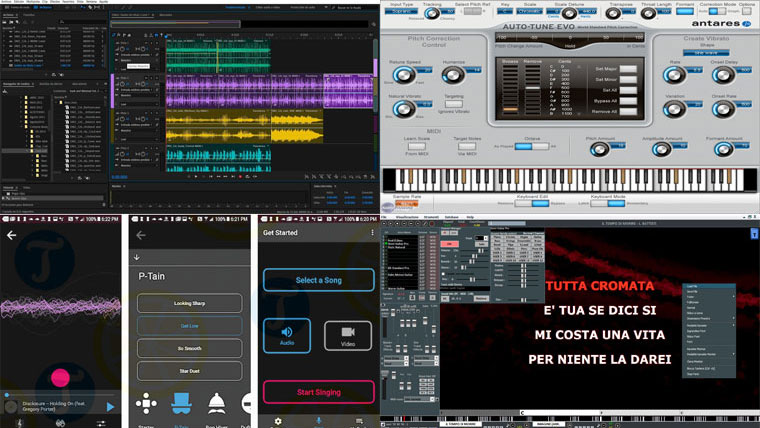Viewport: 760px width, 428px height.
Task: Click the Options button in Auto-Tune
Action: click(x=747, y=11)
